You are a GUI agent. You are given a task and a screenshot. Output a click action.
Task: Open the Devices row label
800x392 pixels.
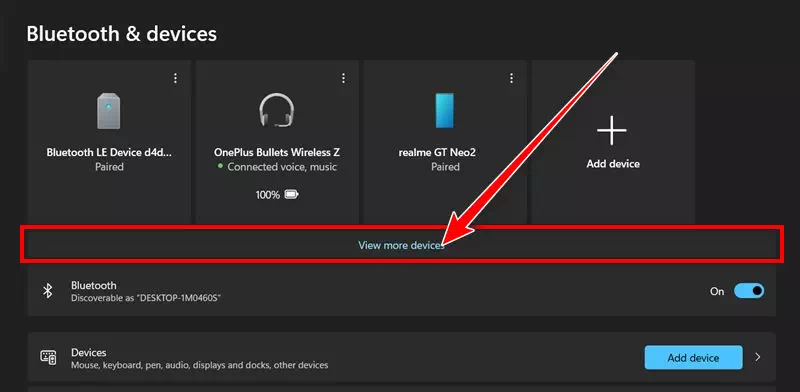click(89, 353)
